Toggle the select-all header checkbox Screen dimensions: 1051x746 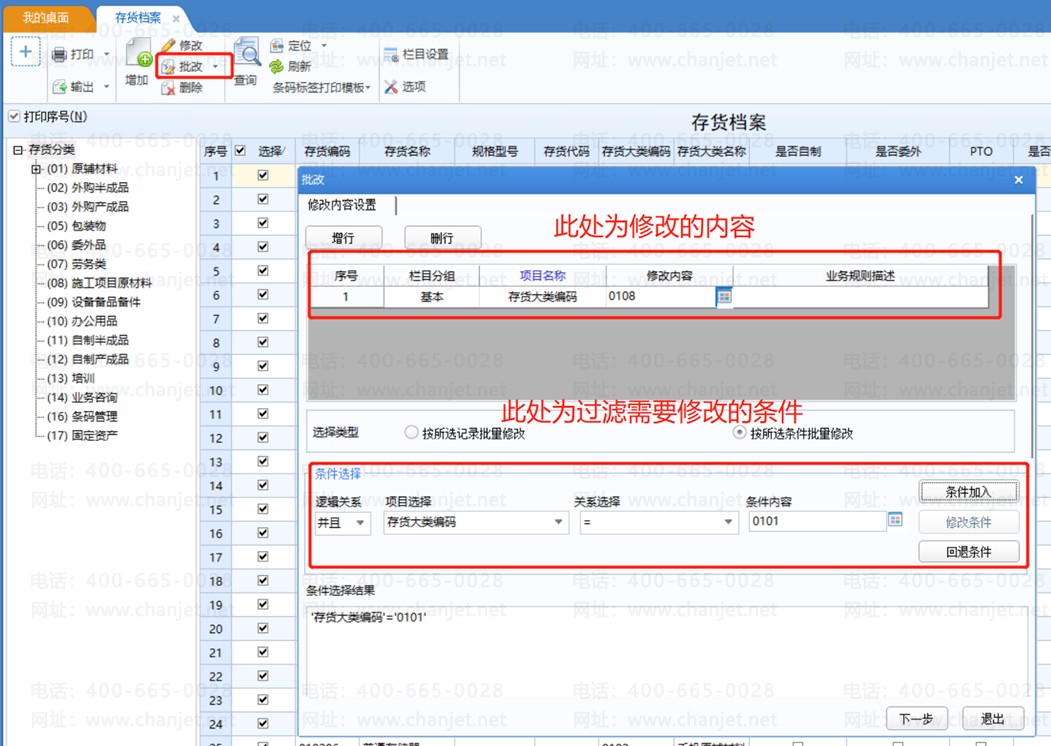pos(241,151)
